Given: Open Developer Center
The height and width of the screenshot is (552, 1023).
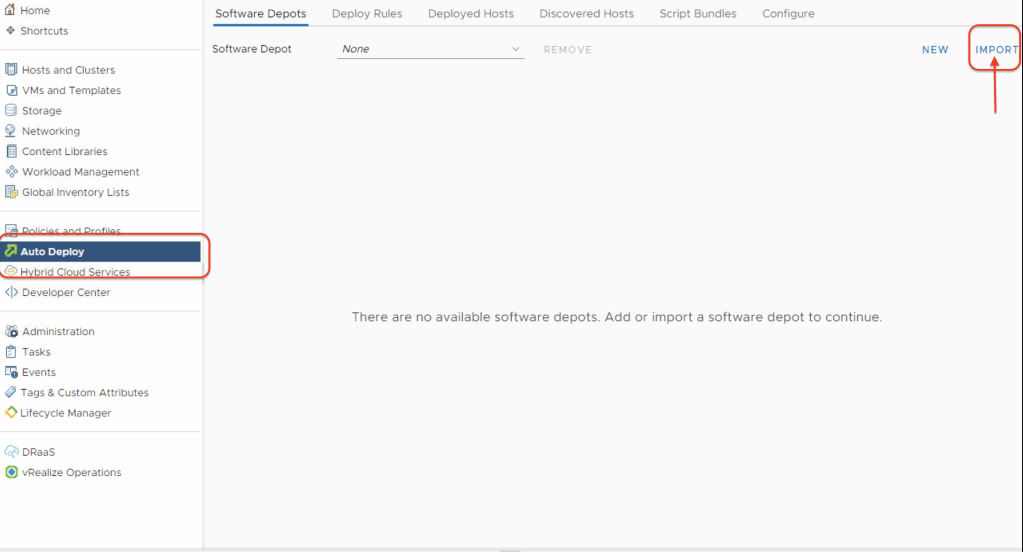Looking at the screenshot, I should tap(65, 292).
